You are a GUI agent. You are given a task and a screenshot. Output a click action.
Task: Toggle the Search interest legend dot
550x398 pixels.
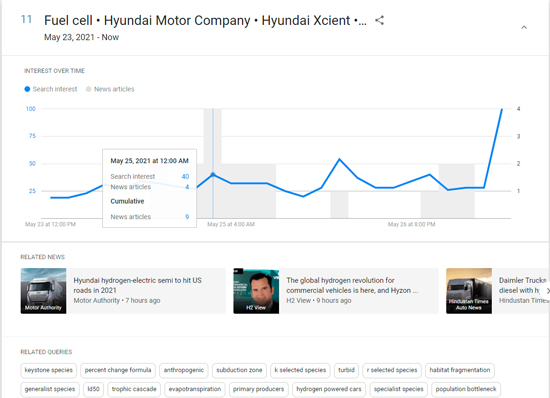[x=27, y=89]
